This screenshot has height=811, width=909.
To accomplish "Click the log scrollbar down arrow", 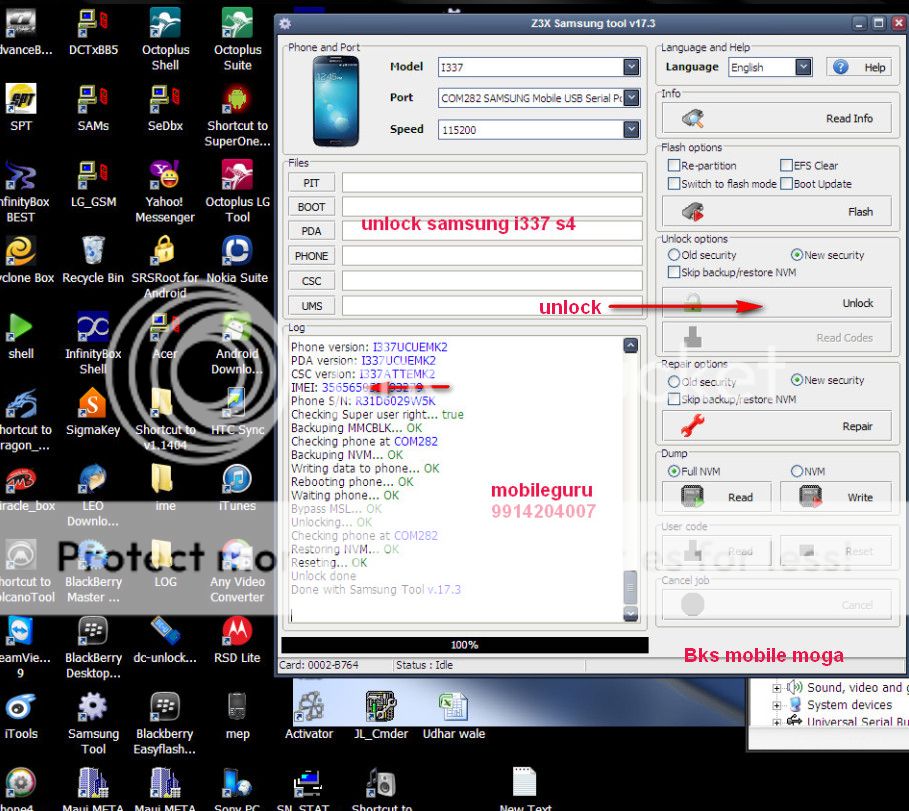I will pyautogui.click(x=630, y=613).
